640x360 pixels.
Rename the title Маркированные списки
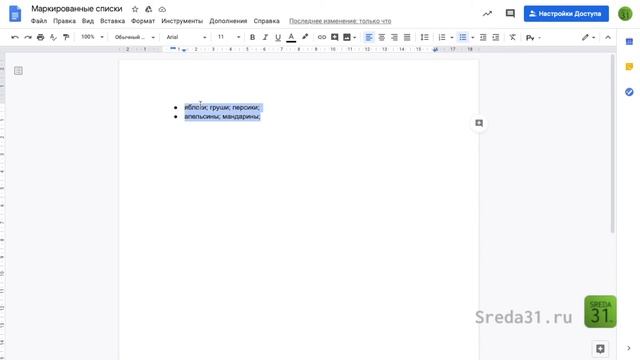point(77,9)
